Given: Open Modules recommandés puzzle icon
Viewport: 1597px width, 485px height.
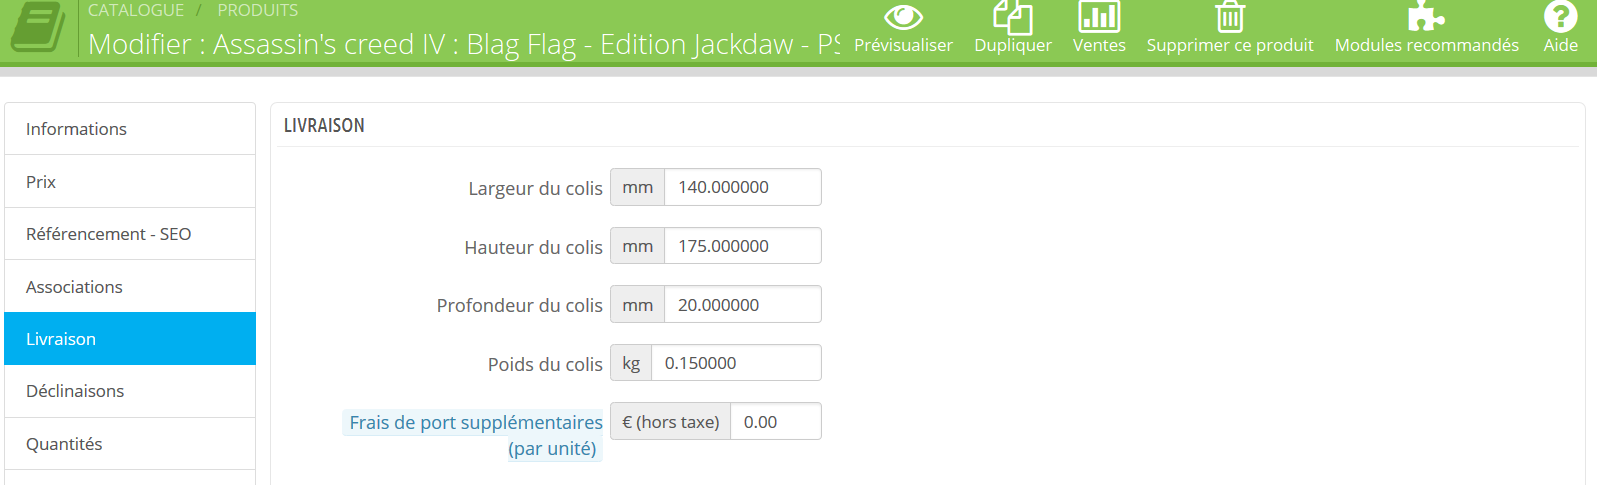Looking at the screenshot, I should pyautogui.click(x=1425, y=17).
